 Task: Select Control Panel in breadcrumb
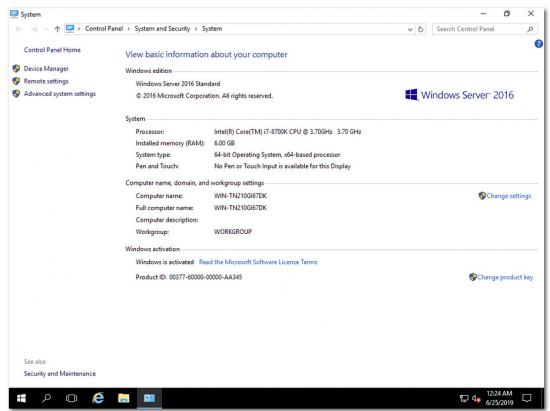pyautogui.click(x=104, y=29)
